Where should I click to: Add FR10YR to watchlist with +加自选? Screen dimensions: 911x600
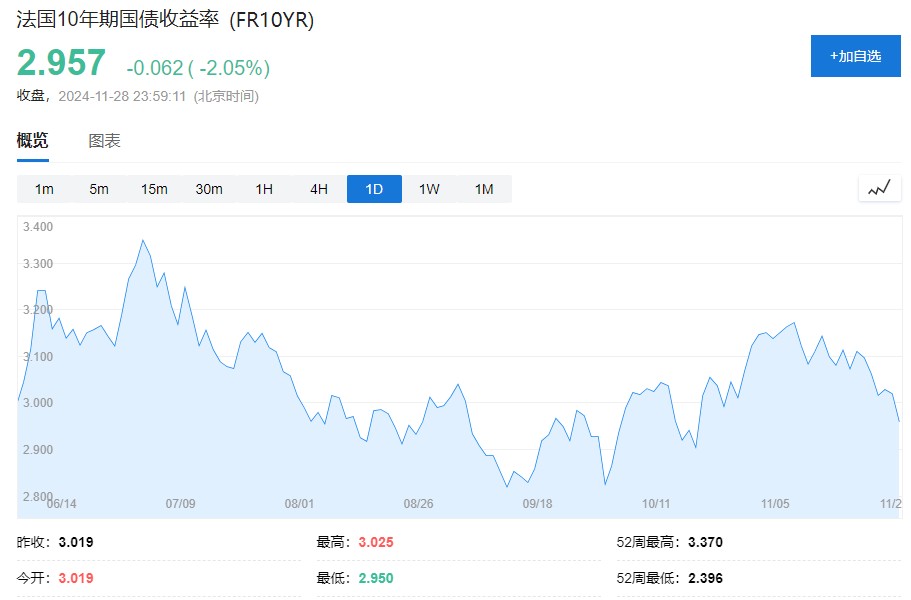pos(855,56)
